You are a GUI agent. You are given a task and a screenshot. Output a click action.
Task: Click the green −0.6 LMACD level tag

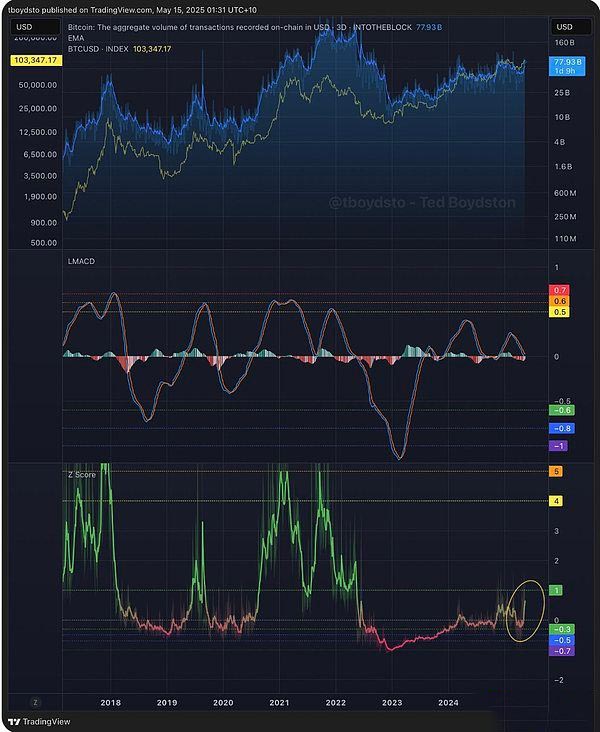562,410
